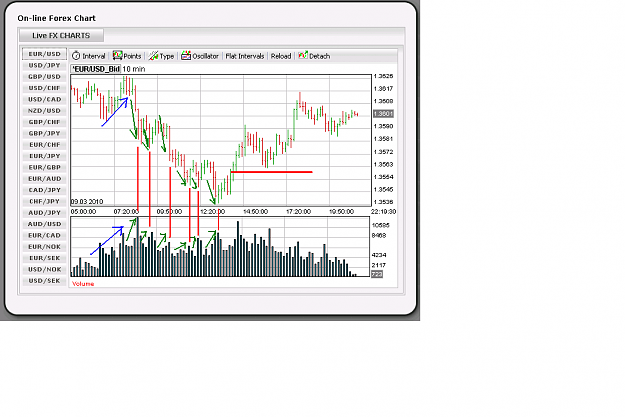Select the USD/NOK currency pair
This screenshot has height=417, width=625.
click(45, 269)
